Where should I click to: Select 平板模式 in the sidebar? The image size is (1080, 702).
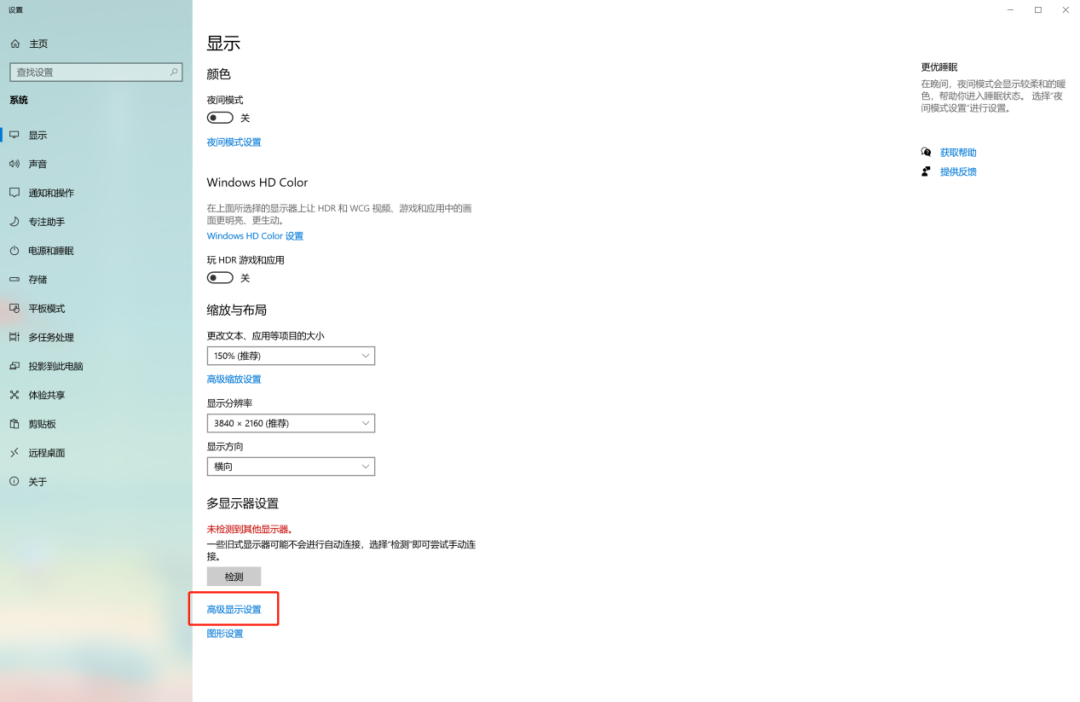point(47,308)
